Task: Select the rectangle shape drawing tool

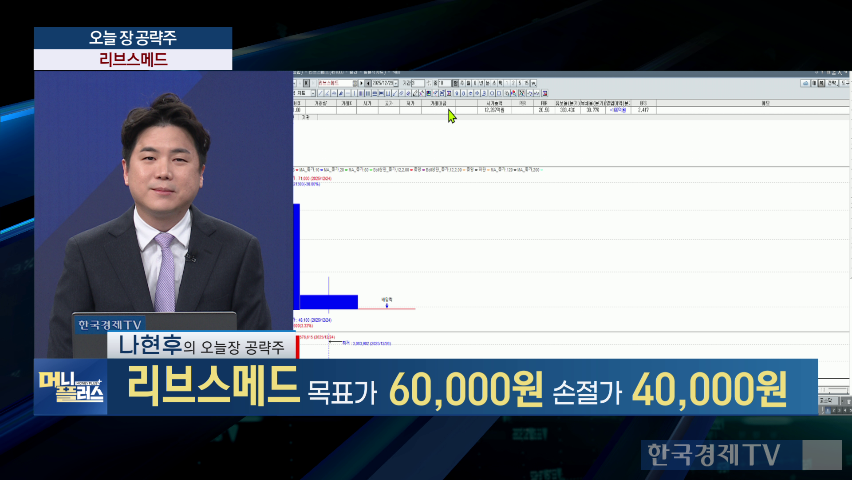Action: point(499,93)
